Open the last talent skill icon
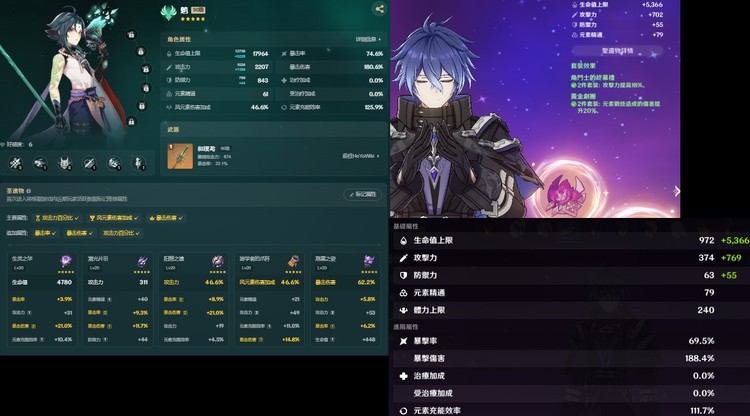Image resolution: width=750 pixels, height=416 pixels. (138, 164)
